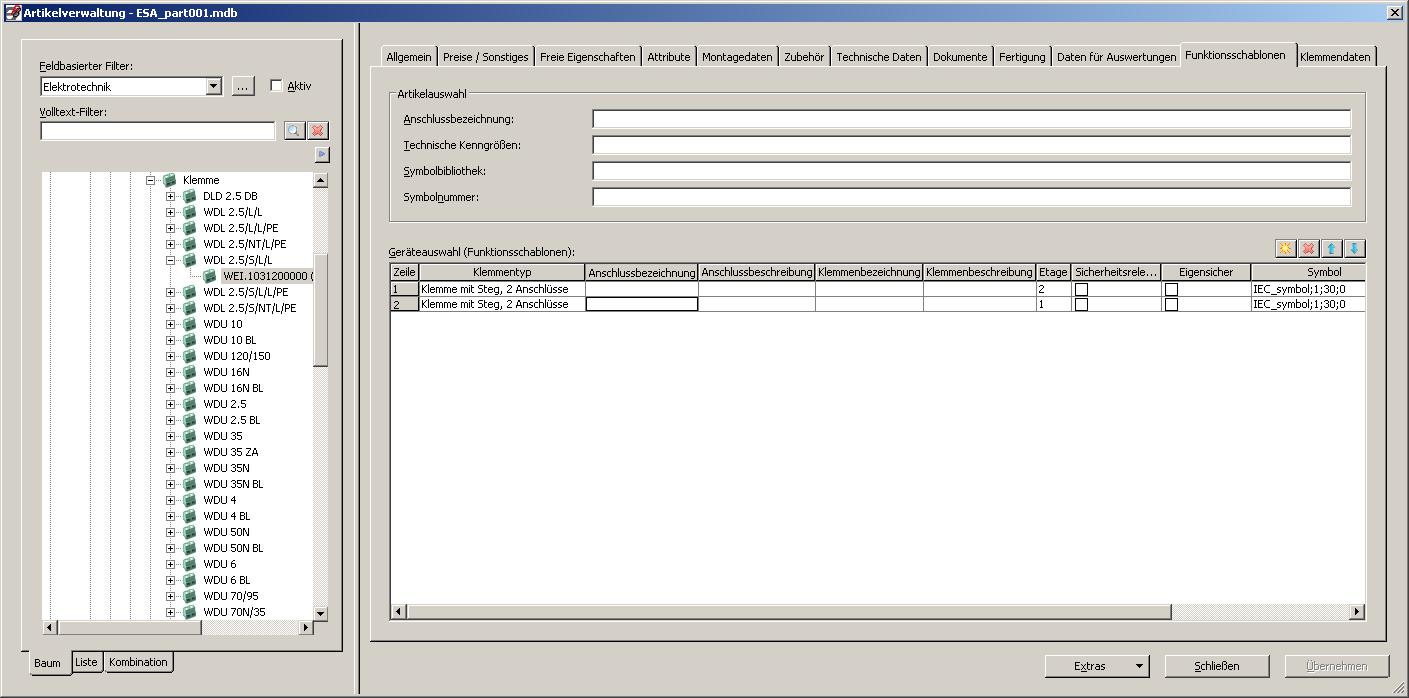Viewport: 1409px width, 698px height.
Task: Move row down with blue down arrow
Action: pos(1355,249)
